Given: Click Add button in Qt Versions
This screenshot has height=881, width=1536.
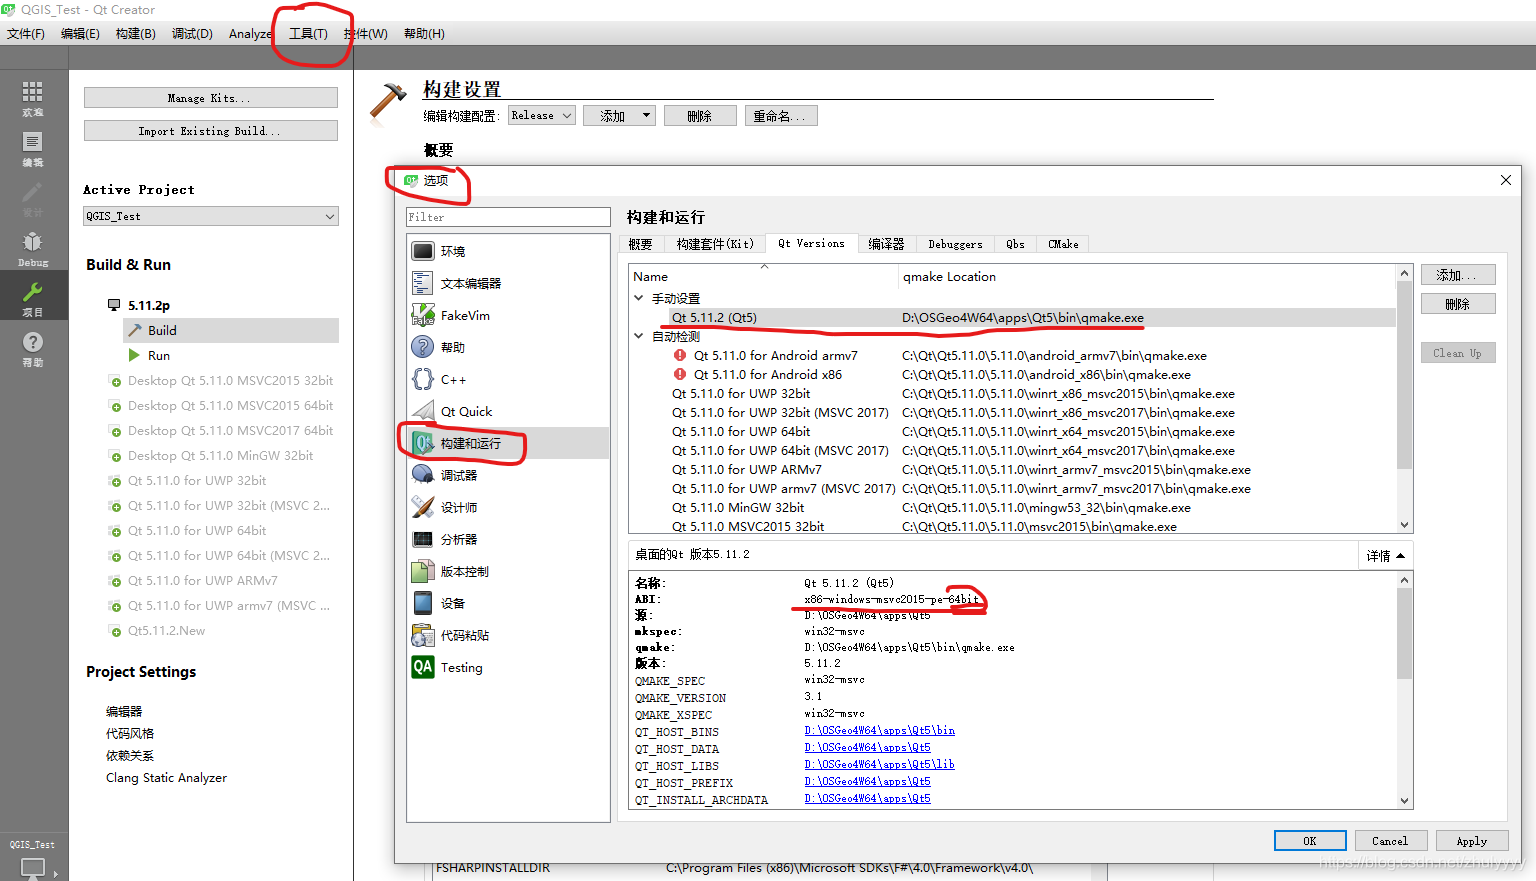Looking at the screenshot, I should 1458,275.
